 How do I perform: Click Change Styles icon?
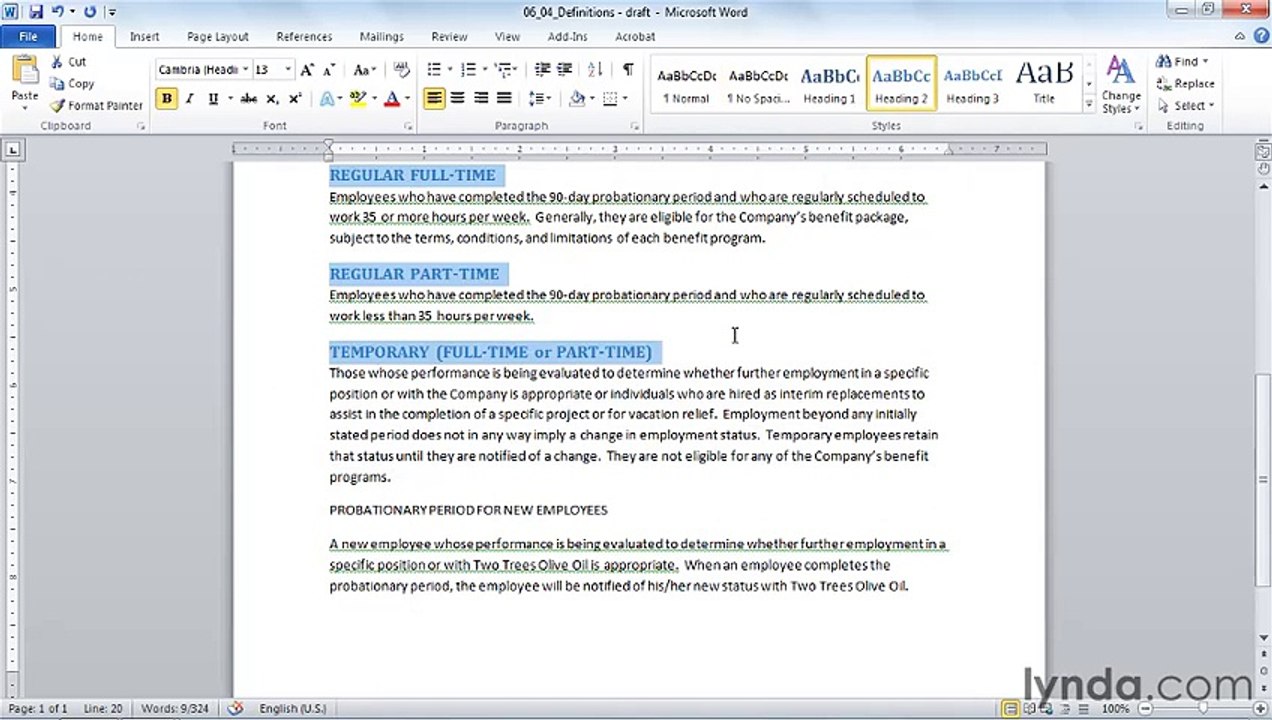pos(1121,86)
